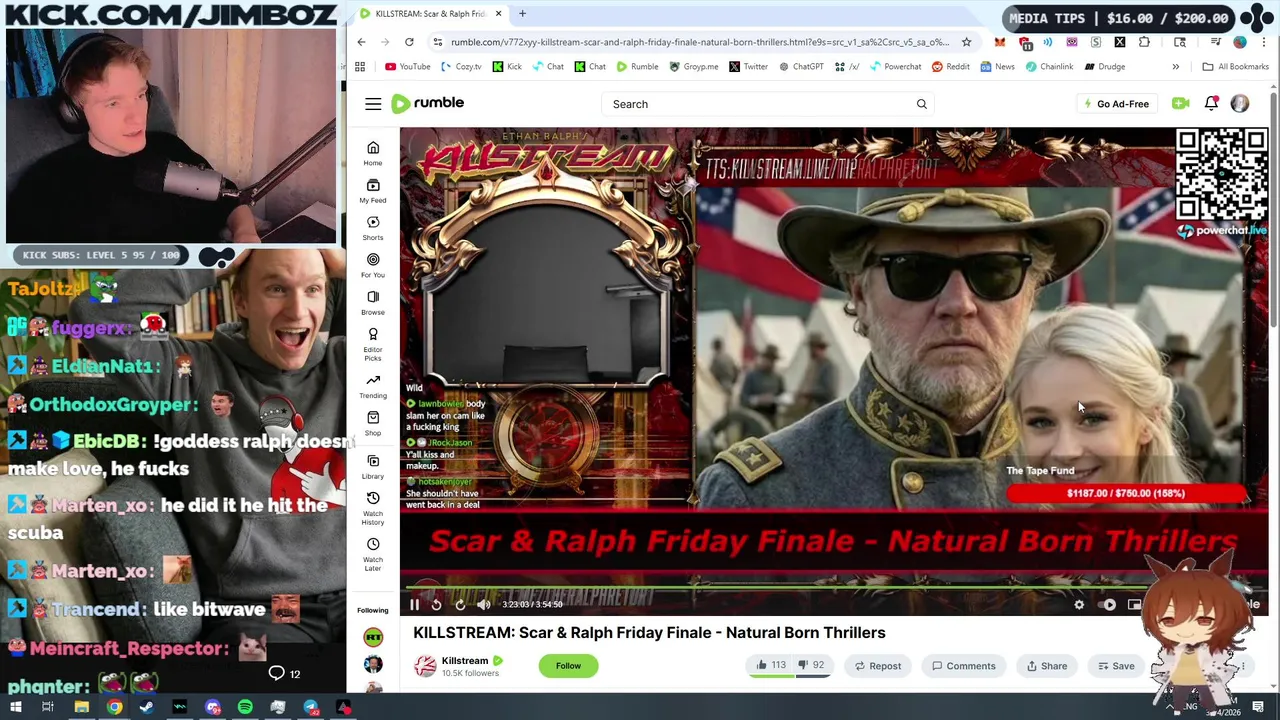Screen dimensions: 1280x720
Task: Bookmark this page with star icon
Action: tap(966, 42)
